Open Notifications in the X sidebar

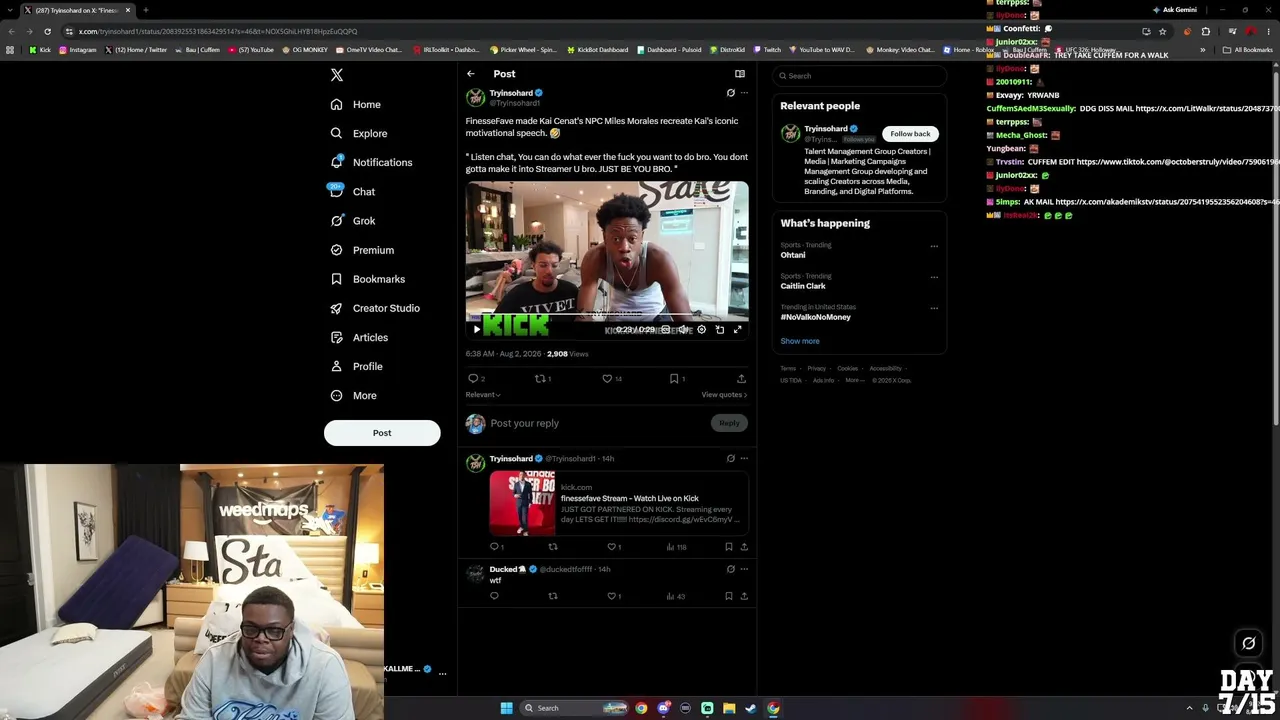pos(371,162)
